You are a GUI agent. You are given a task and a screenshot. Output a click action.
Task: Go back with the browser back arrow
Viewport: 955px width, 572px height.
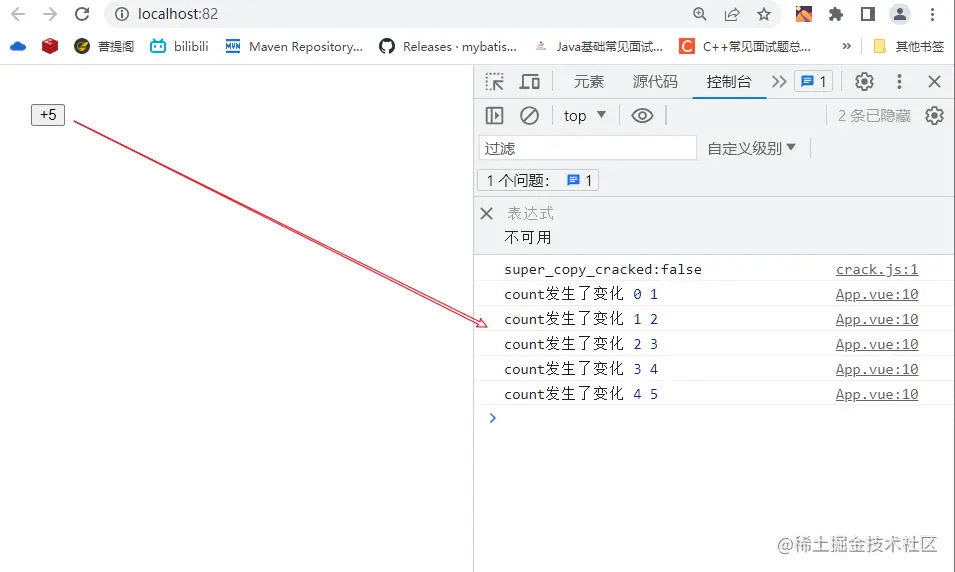point(18,14)
